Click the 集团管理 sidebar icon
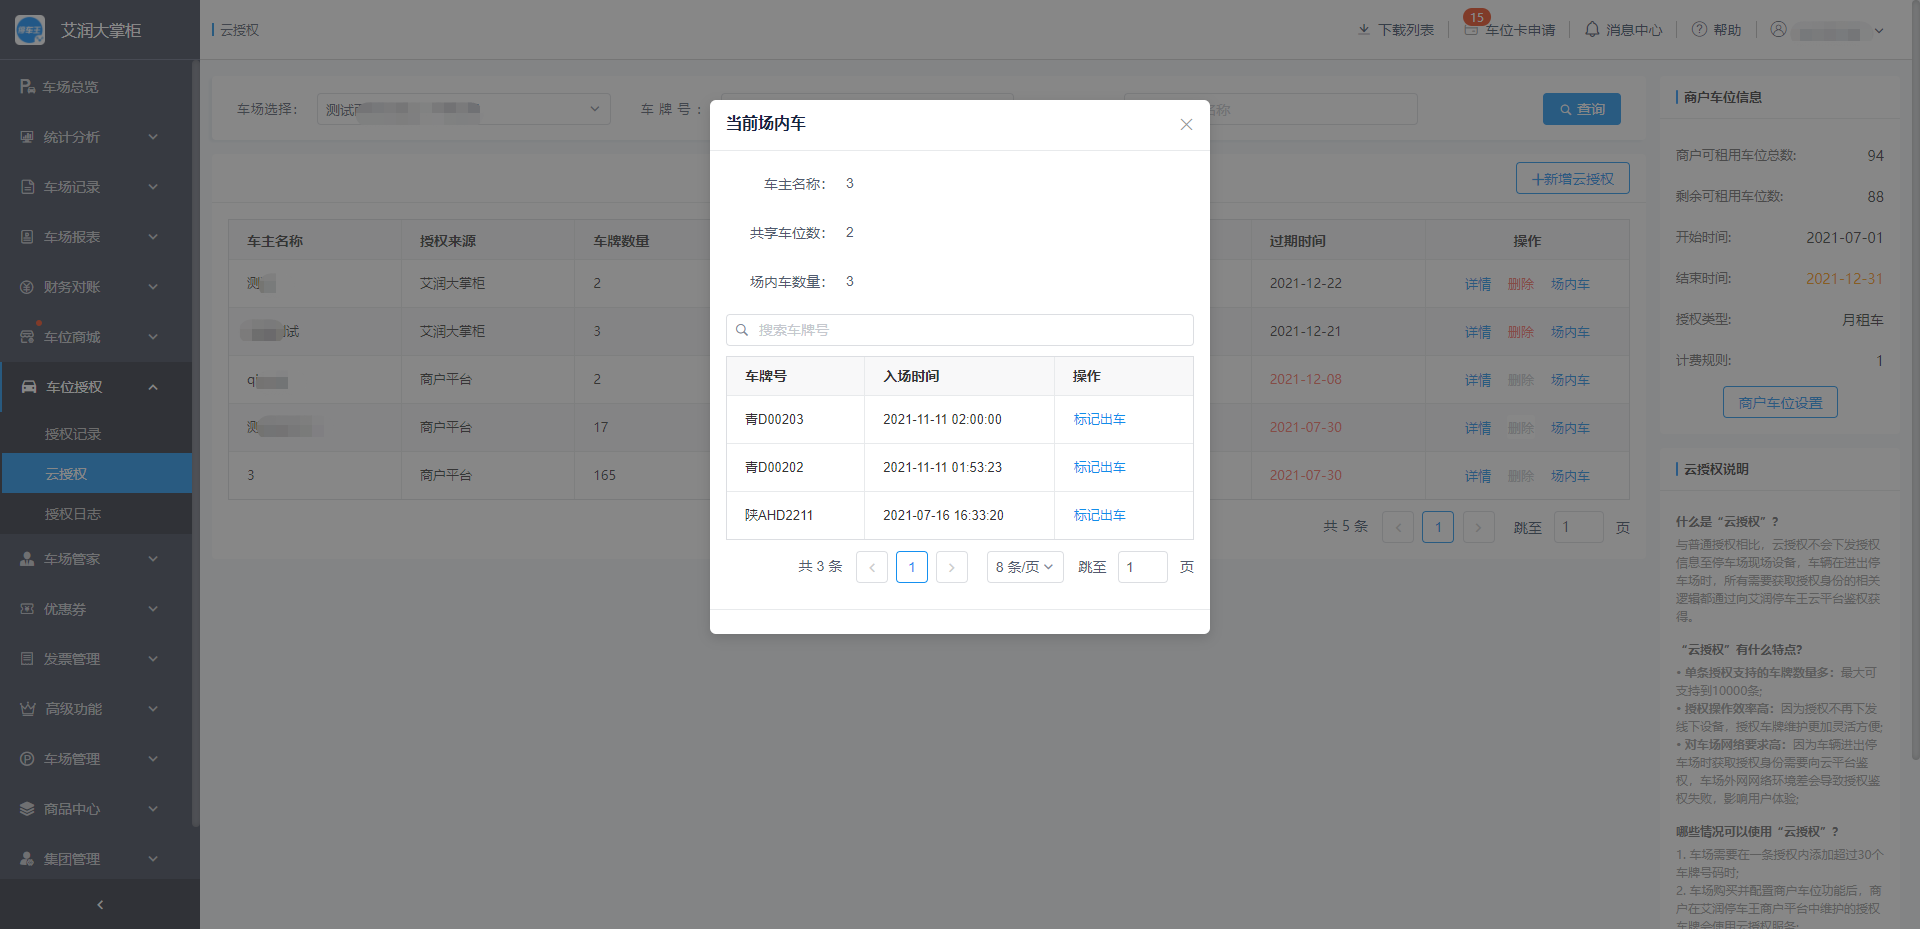The height and width of the screenshot is (929, 1920). click(x=27, y=859)
